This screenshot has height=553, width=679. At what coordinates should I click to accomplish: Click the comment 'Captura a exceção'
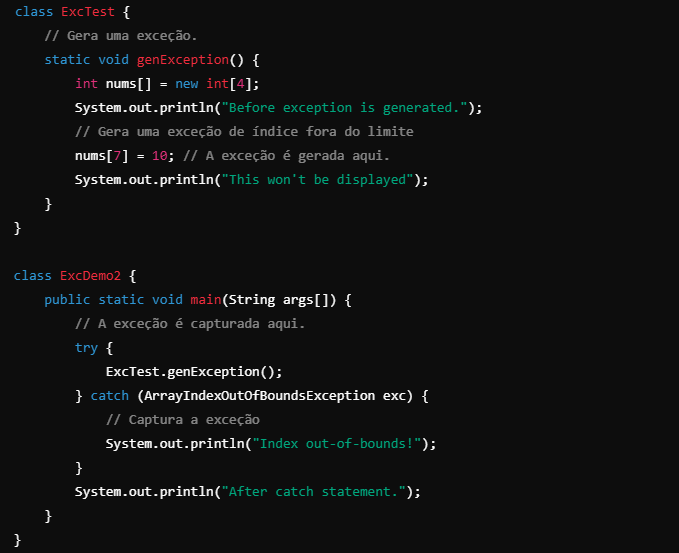click(x=183, y=420)
